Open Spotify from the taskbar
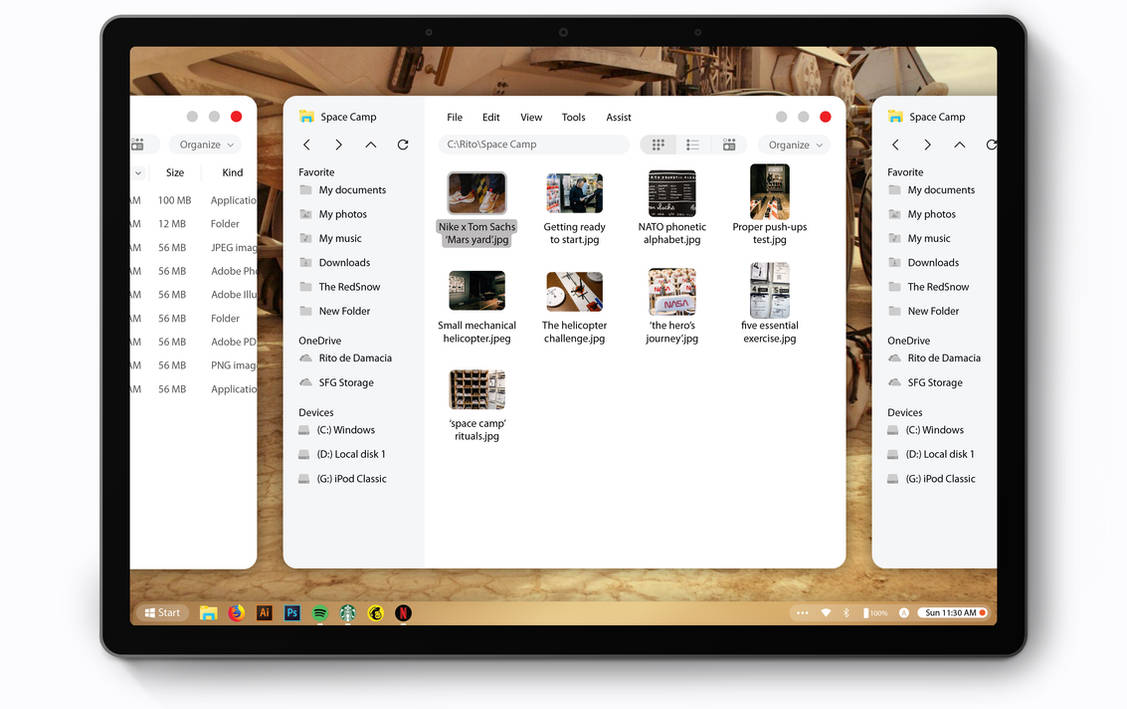The height and width of the screenshot is (709, 1127). click(320, 613)
